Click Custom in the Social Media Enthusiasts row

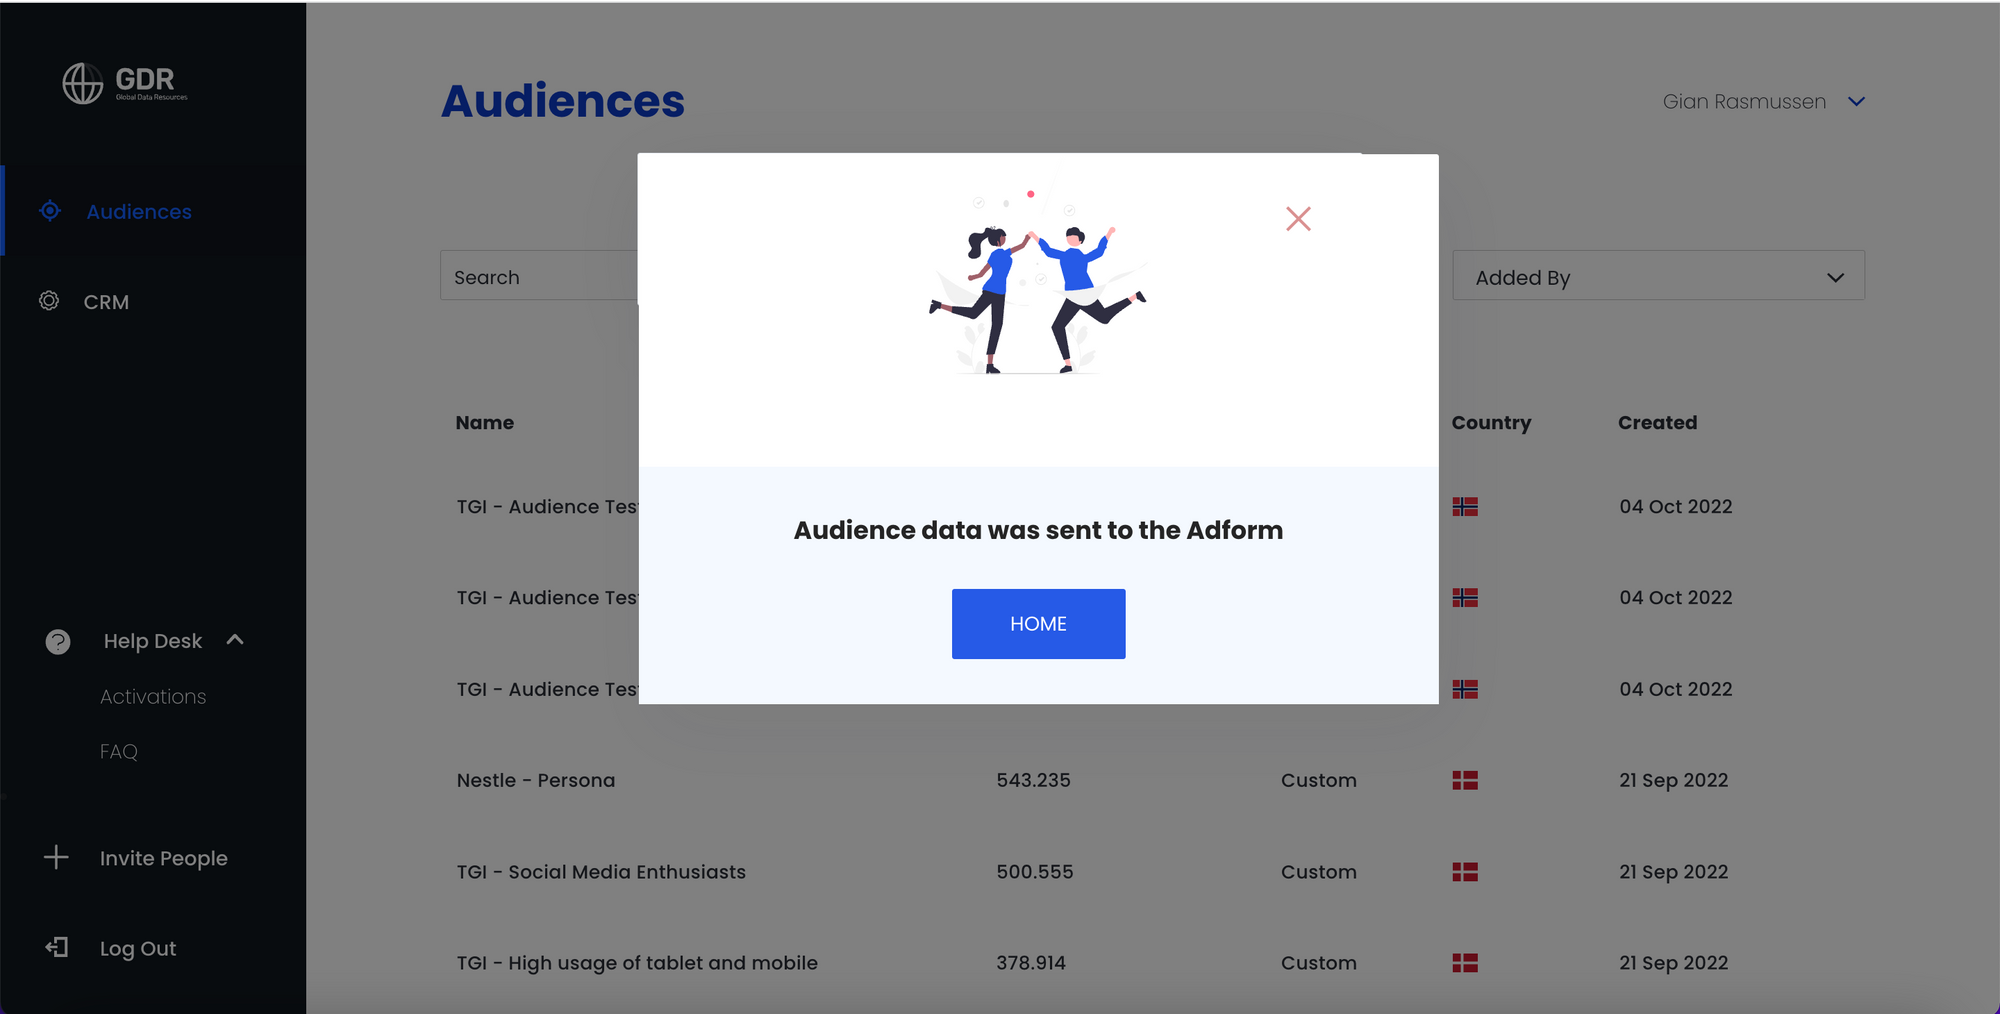pyautogui.click(x=1319, y=872)
